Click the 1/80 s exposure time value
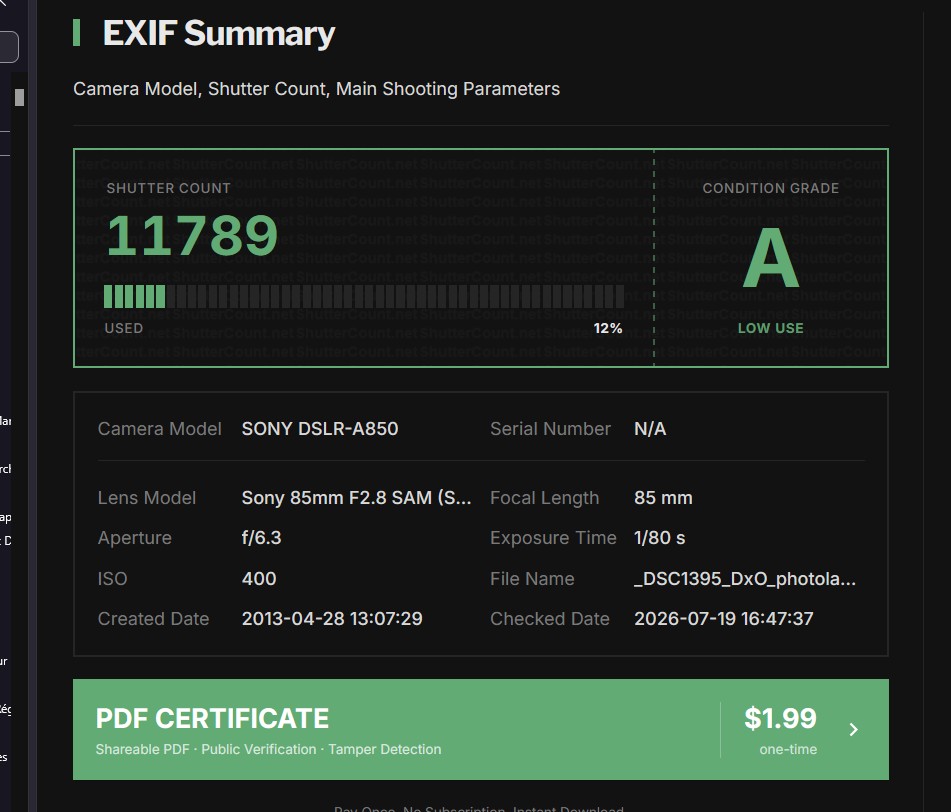The height and width of the screenshot is (812, 951). click(659, 538)
